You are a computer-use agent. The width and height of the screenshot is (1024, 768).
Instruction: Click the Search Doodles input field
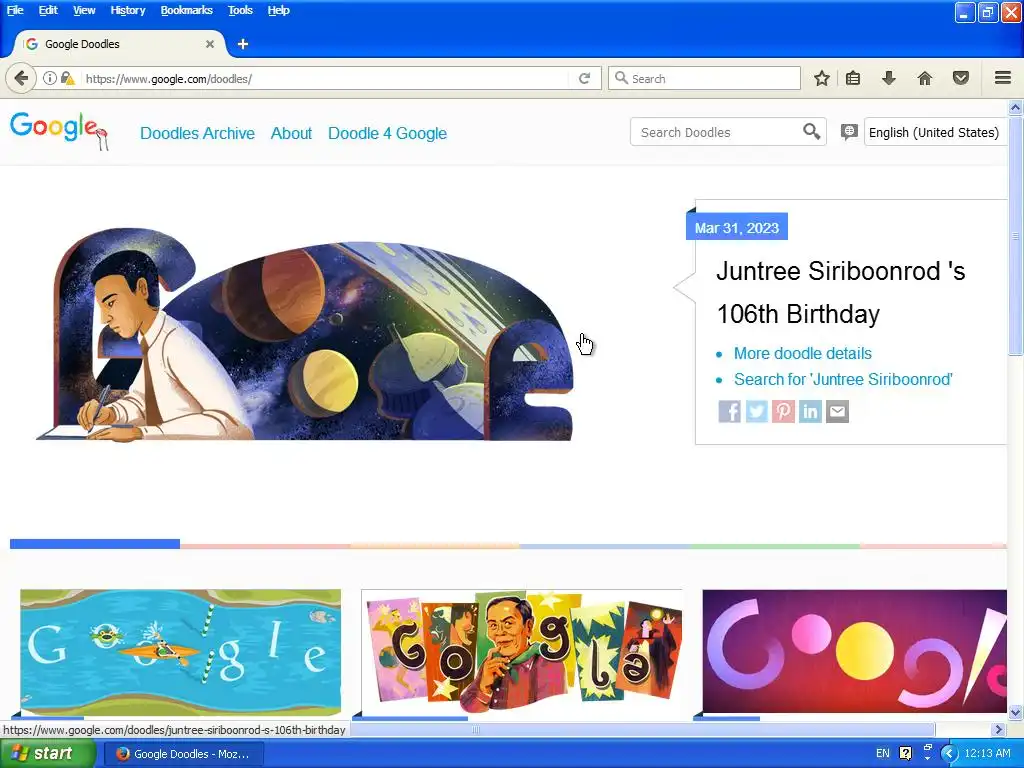(x=718, y=132)
